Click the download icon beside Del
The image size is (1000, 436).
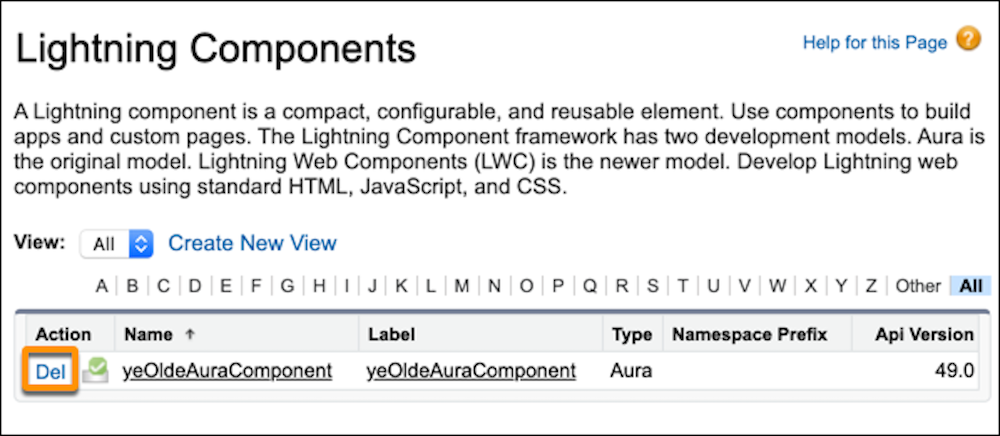click(95, 371)
